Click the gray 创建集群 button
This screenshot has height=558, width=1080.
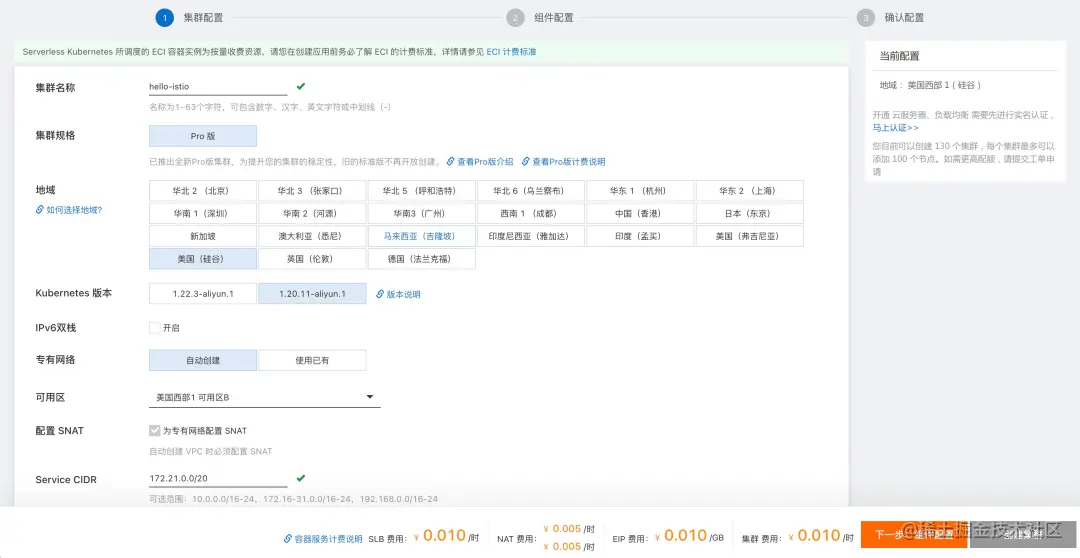1023,535
